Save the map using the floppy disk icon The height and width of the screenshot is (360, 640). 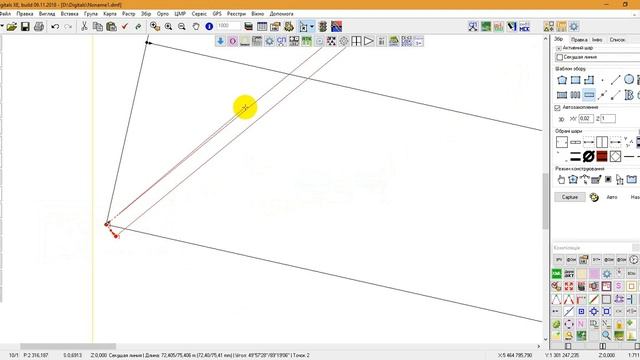click(25, 27)
